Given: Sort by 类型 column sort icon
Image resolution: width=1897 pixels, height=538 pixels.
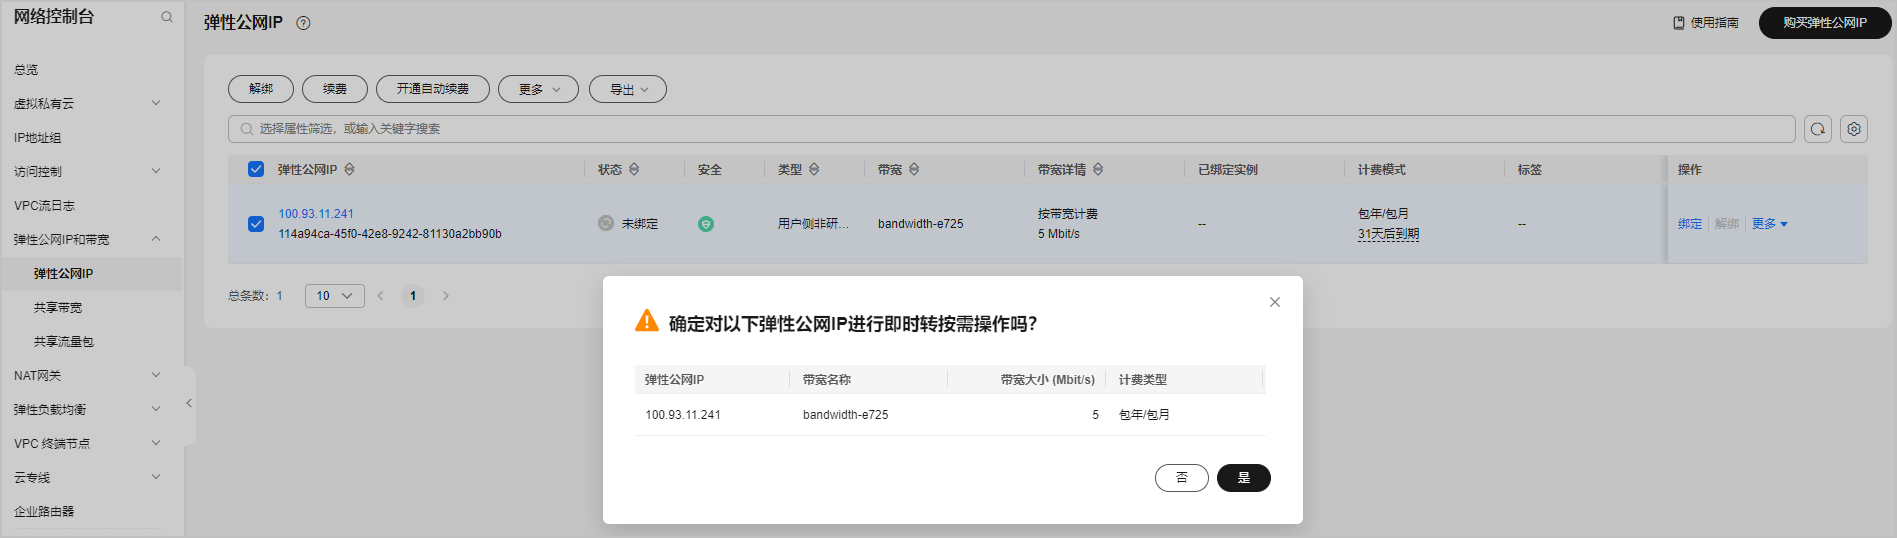Looking at the screenshot, I should [x=814, y=170].
